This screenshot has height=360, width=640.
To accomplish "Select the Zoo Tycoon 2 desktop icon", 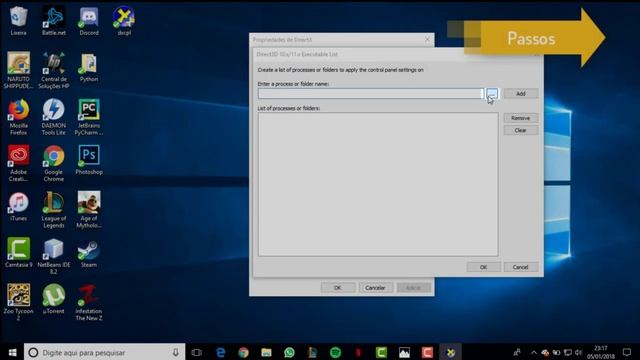I will (x=18, y=302).
